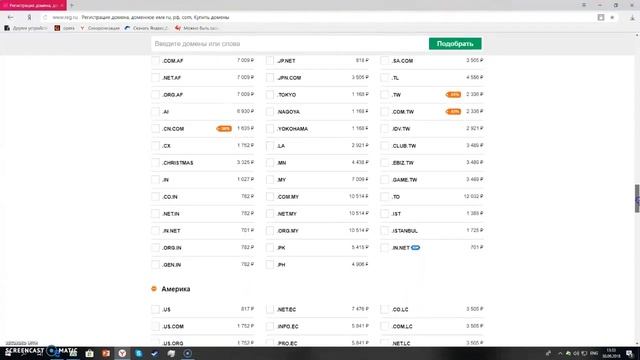
Task: Click the .IDV.TW domain label
Action: [x=401, y=129]
